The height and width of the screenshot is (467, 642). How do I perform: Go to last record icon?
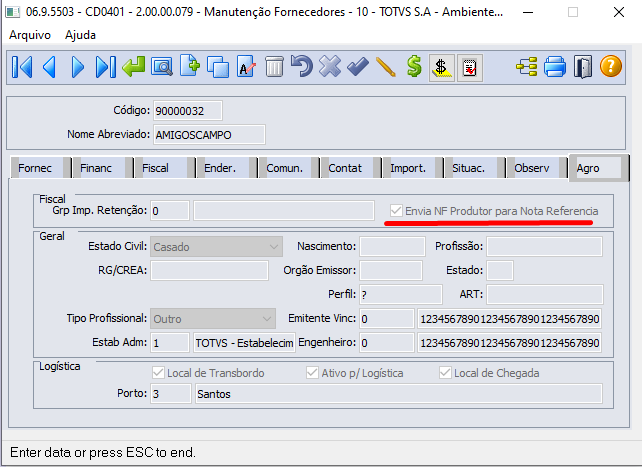coord(105,67)
